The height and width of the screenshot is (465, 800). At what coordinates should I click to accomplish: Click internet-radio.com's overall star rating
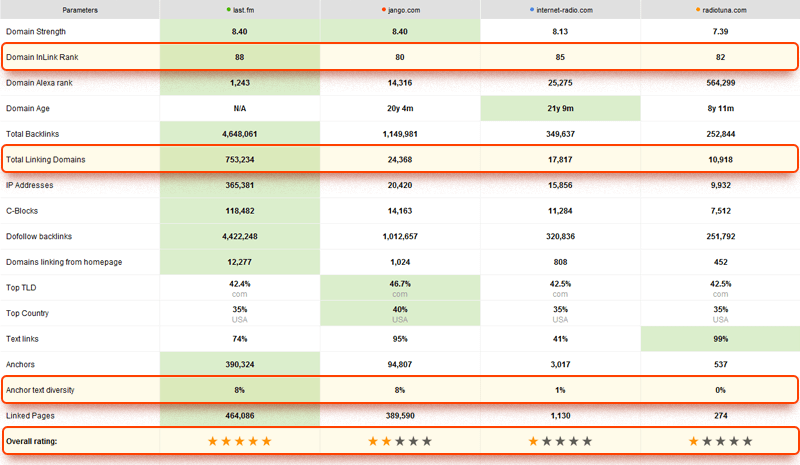pos(559,441)
